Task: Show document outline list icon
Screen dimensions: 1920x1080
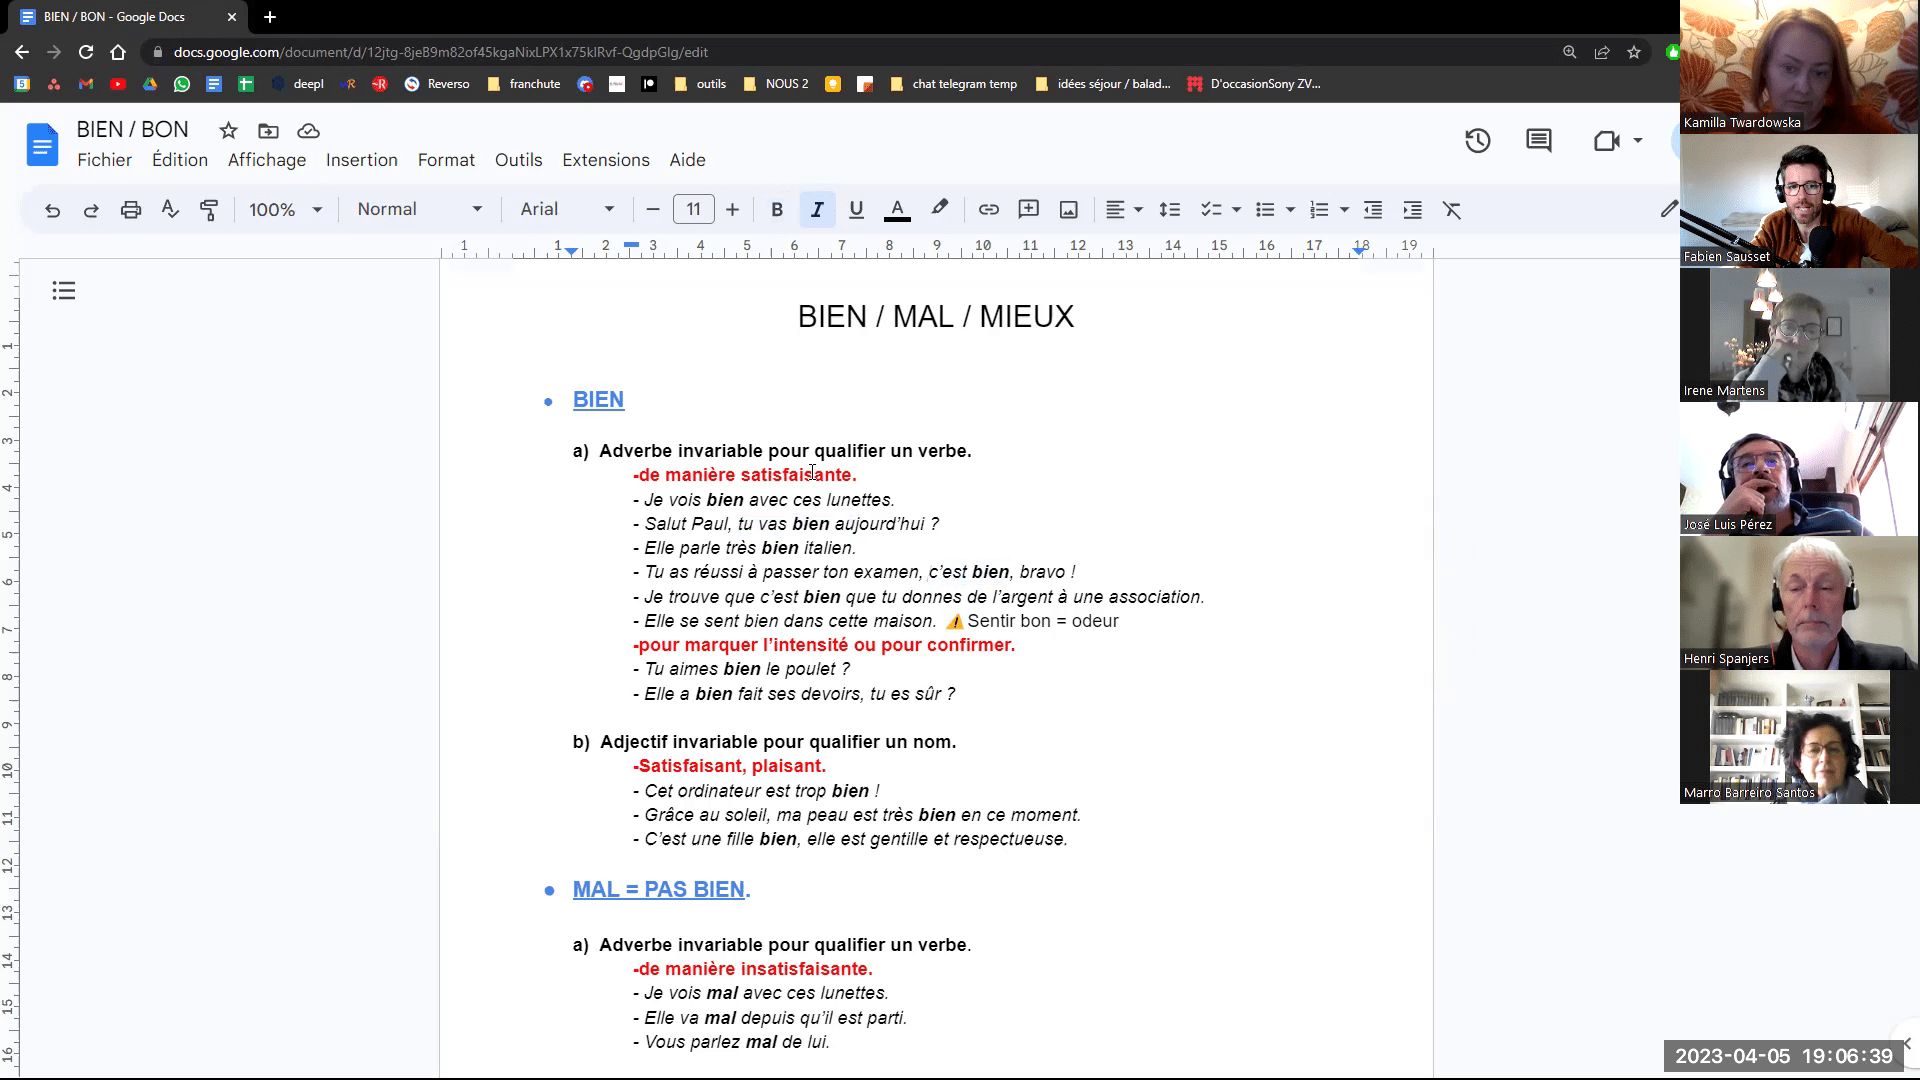Action: tap(64, 291)
